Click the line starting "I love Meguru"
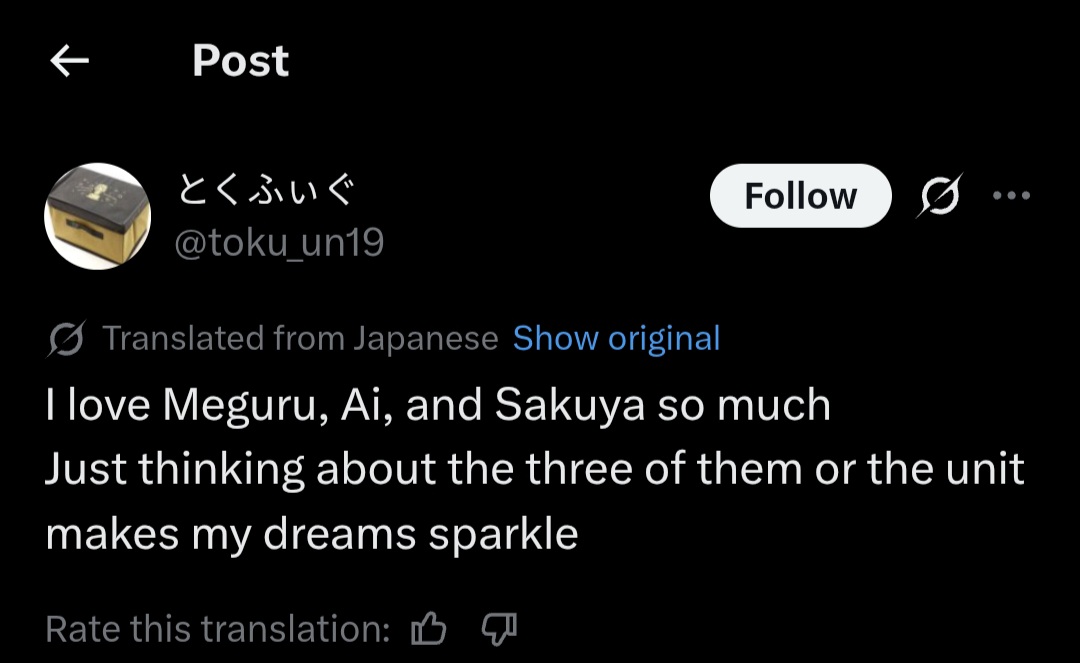 (x=437, y=405)
